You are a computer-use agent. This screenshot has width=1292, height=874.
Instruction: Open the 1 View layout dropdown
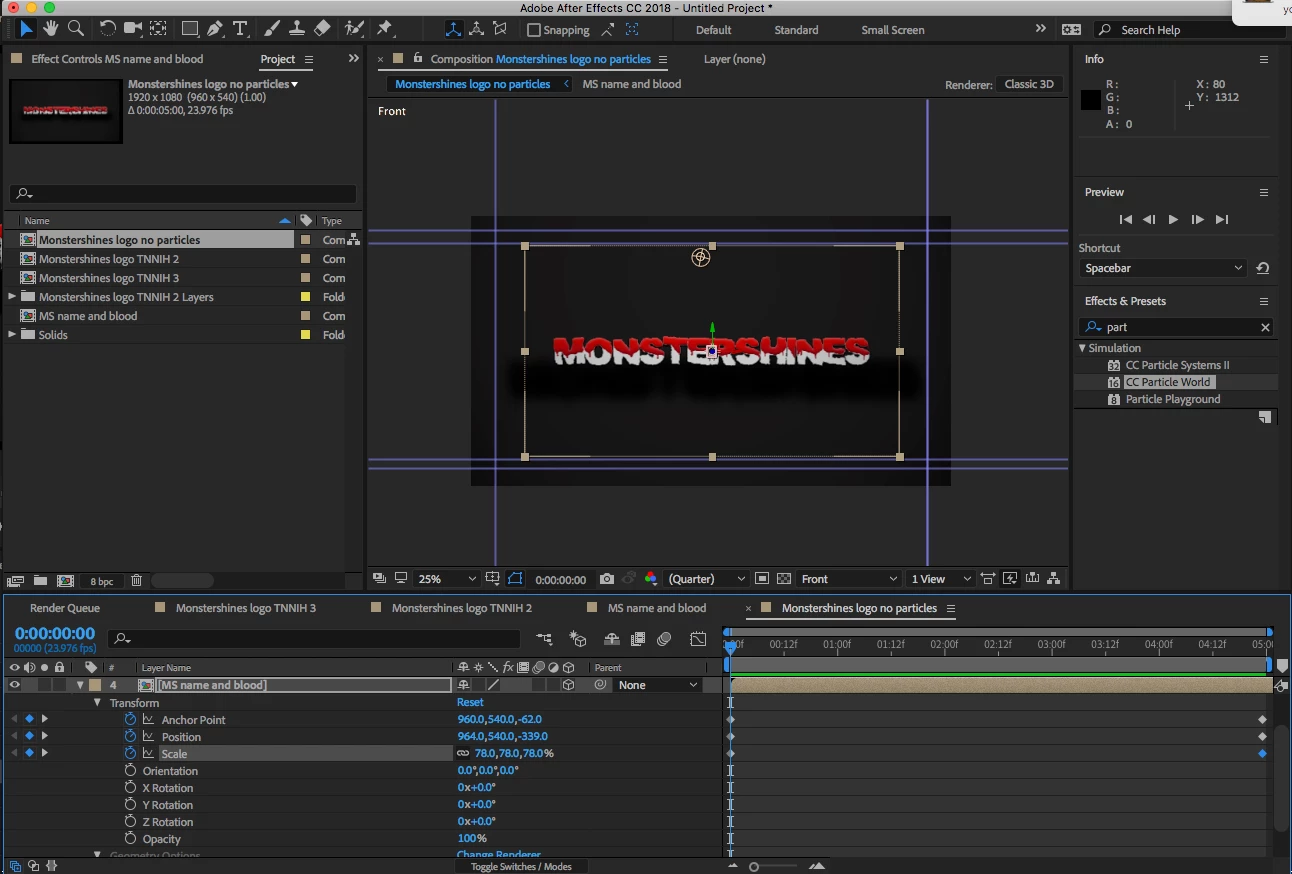point(940,579)
